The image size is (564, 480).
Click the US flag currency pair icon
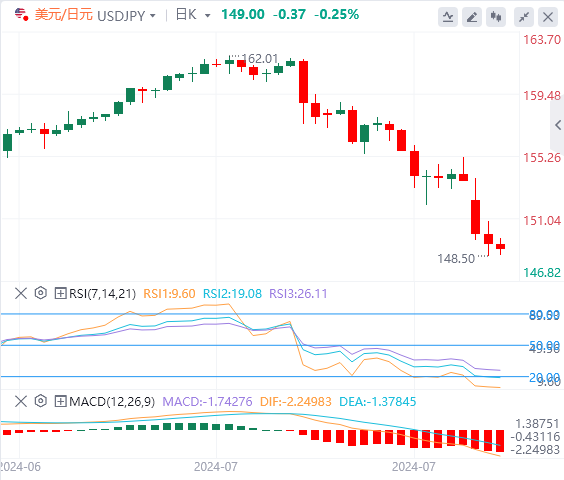pyautogui.click(x=22, y=15)
